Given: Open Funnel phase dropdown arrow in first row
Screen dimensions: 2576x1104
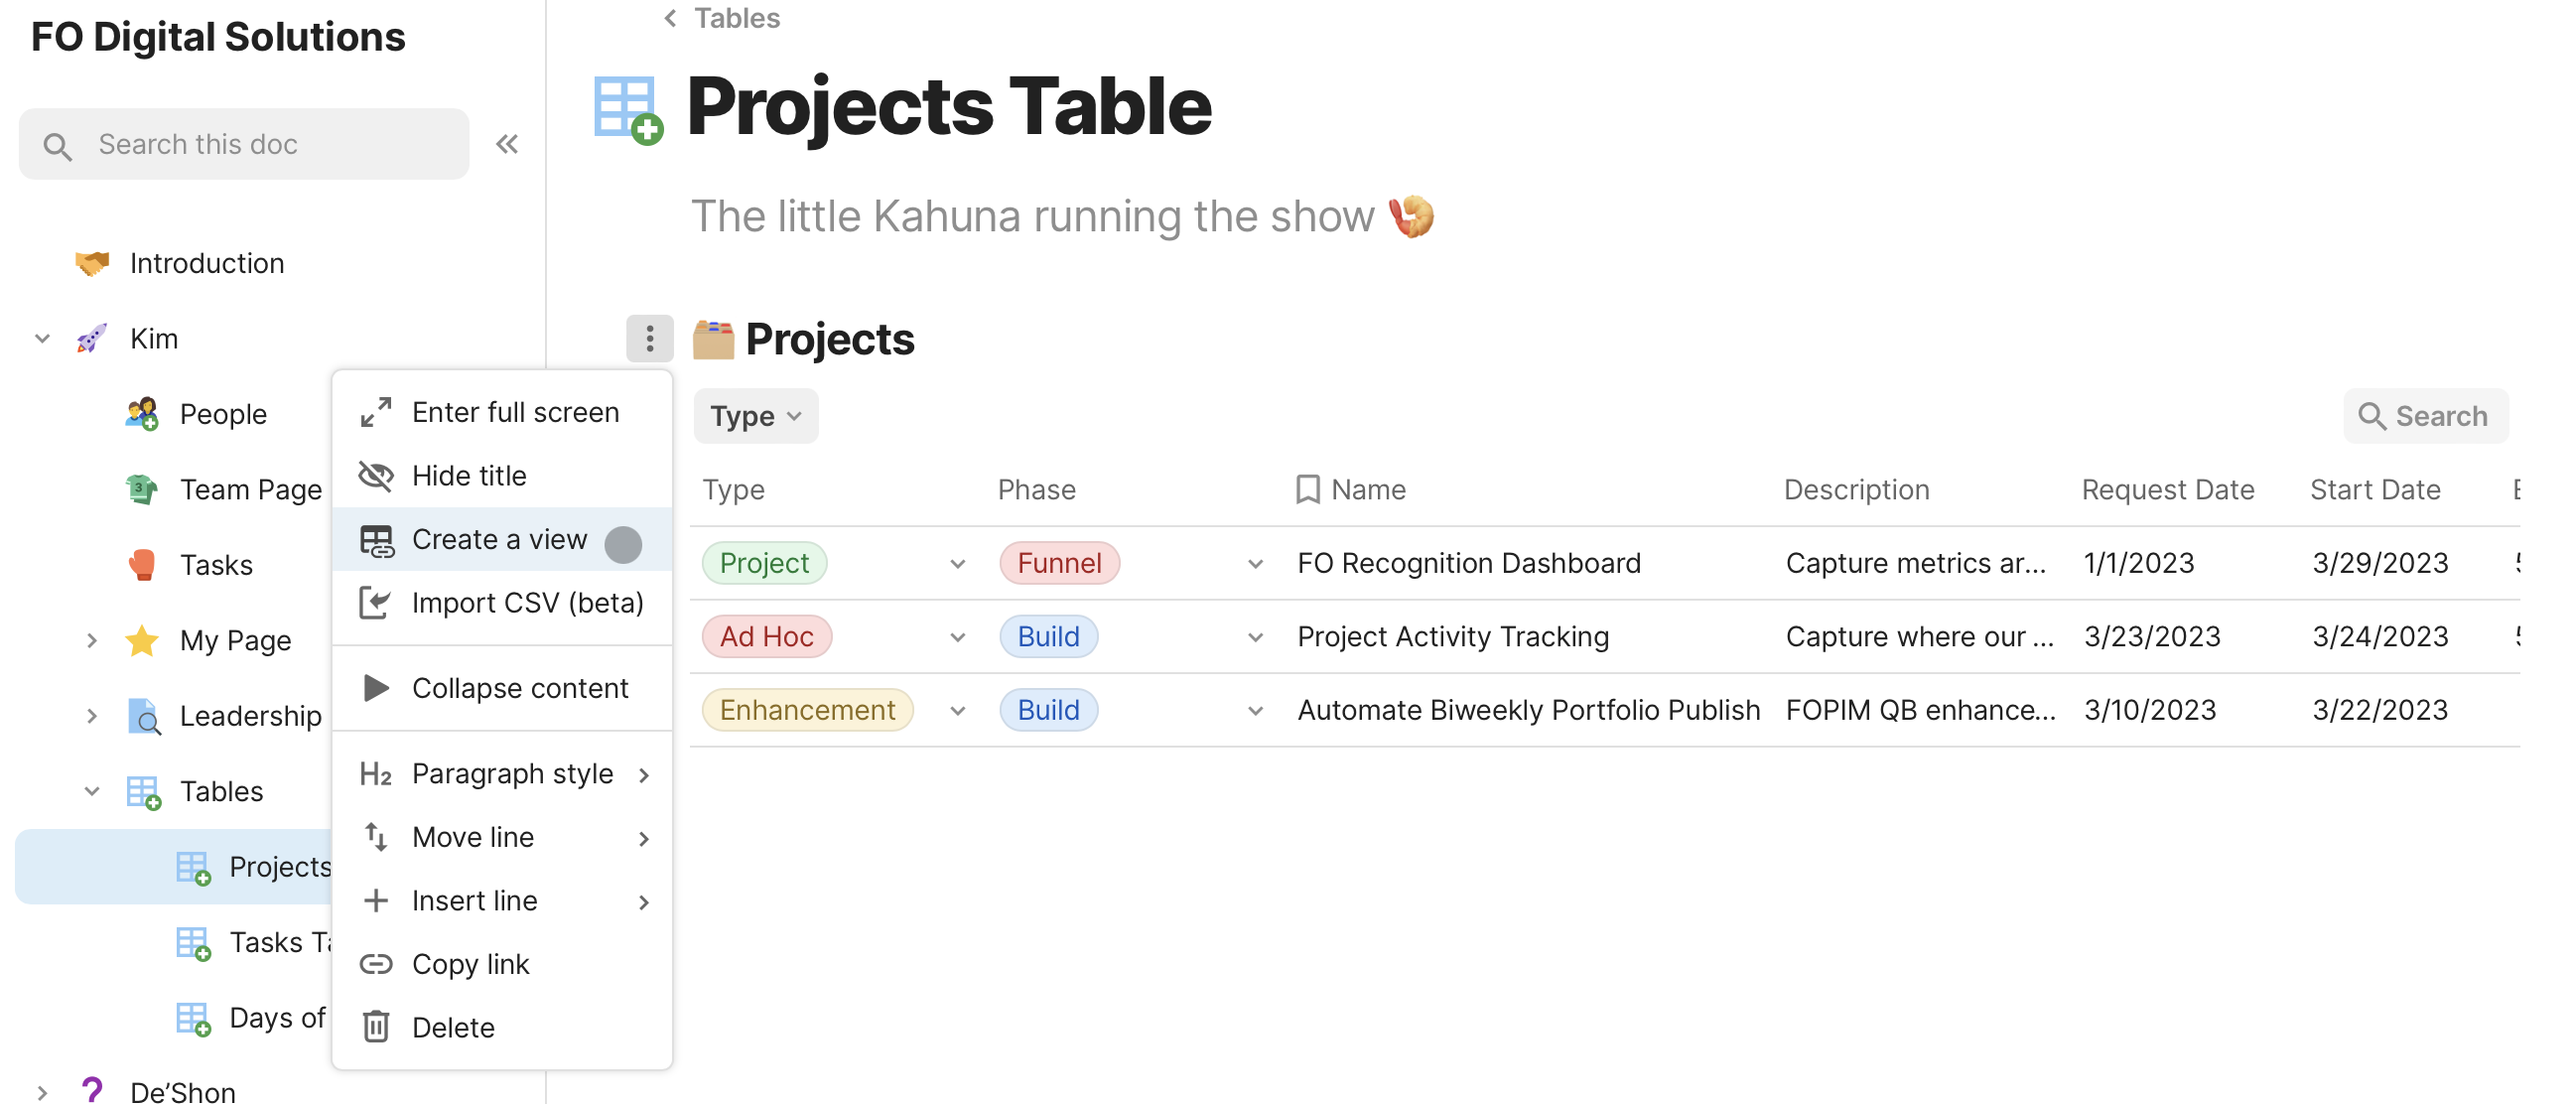Looking at the screenshot, I should pyautogui.click(x=1255, y=563).
